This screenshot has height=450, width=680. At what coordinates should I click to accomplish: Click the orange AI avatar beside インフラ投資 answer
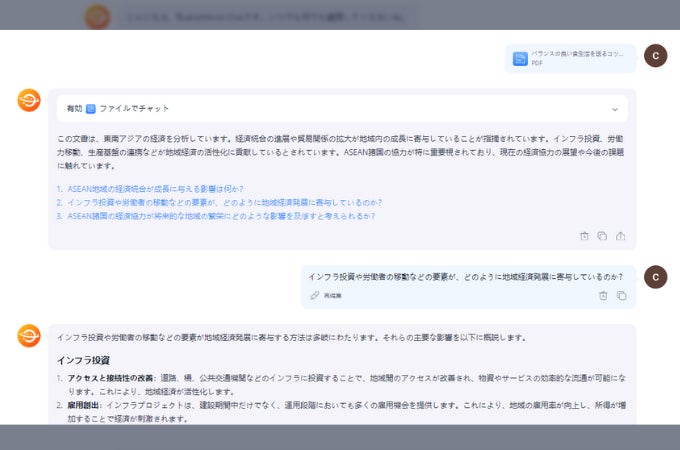click(29, 336)
